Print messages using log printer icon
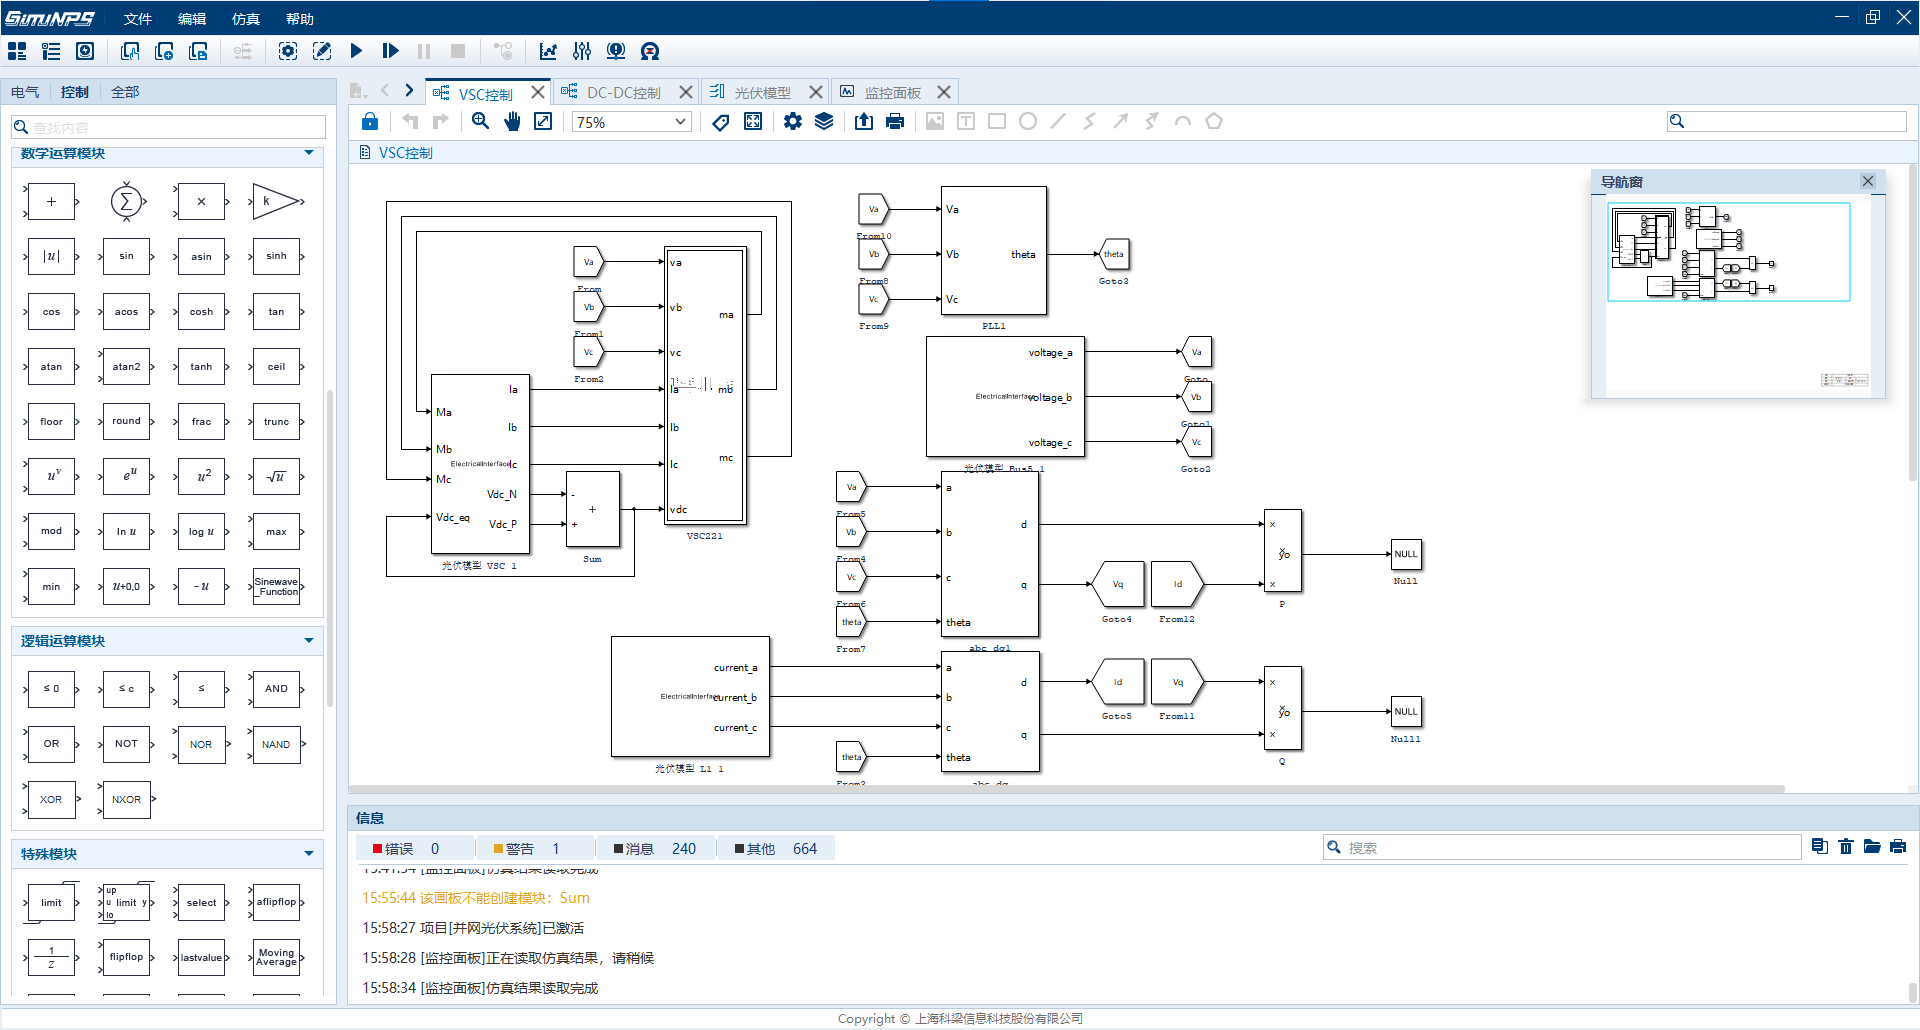 tap(1898, 847)
